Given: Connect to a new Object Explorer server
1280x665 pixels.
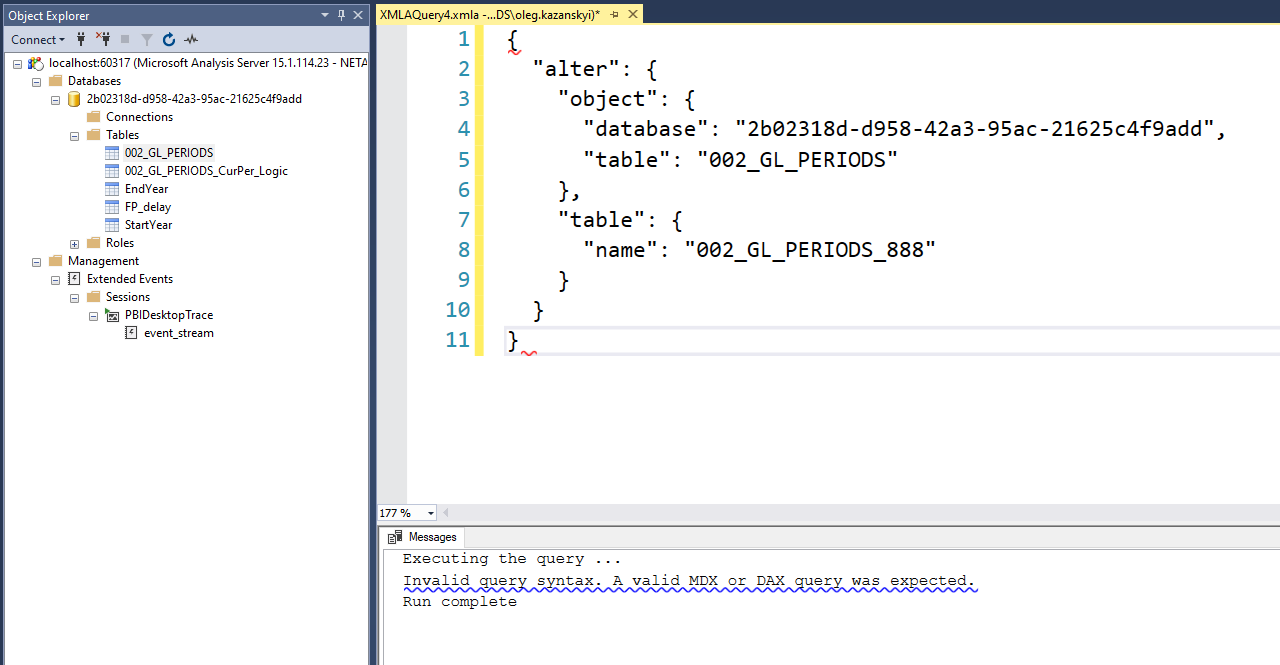Looking at the screenshot, I should (x=81, y=39).
